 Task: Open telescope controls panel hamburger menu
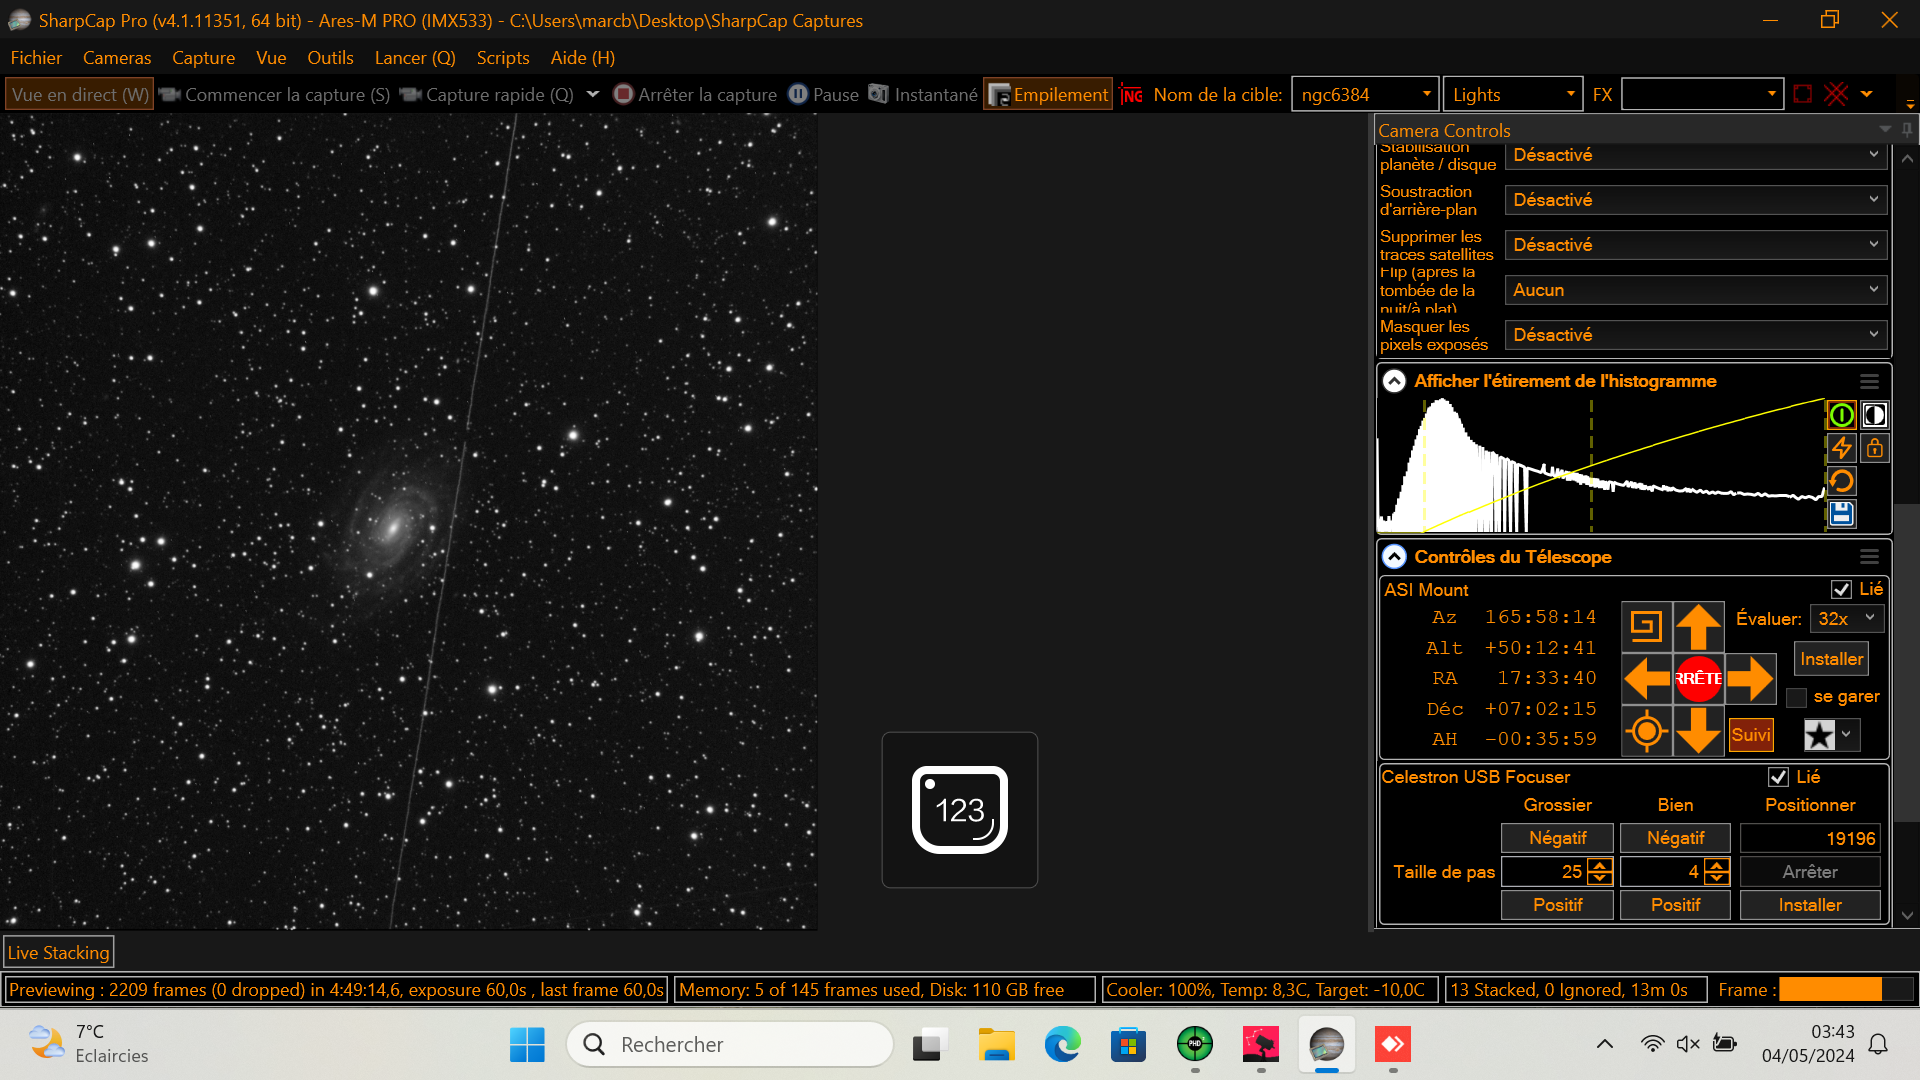[x=1869, y=557]
